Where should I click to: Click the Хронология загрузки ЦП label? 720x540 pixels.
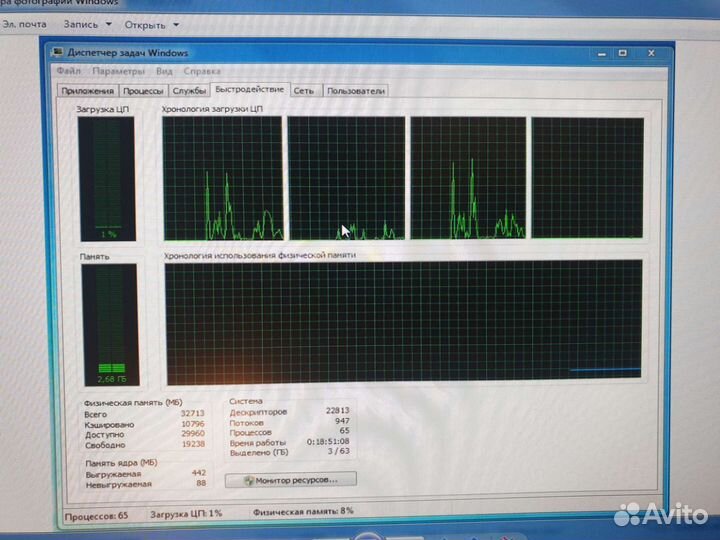(212, 109)
